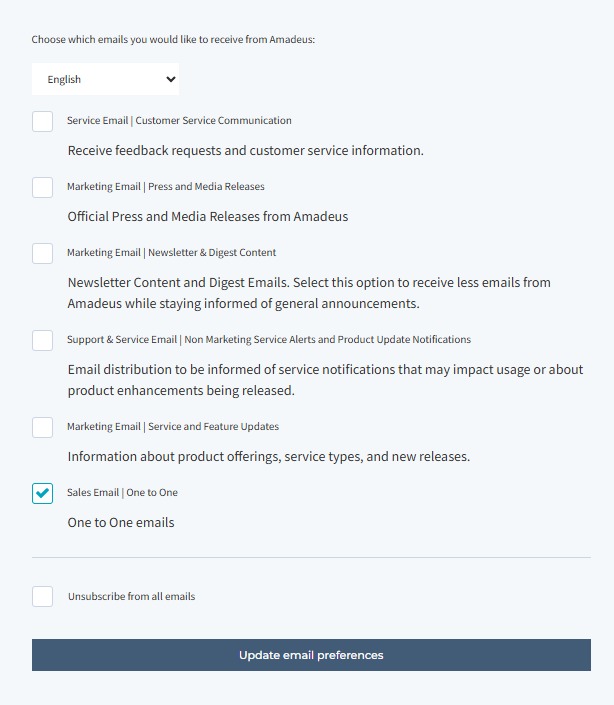Click the 'Official Press and Media Releases' description
The width and height of the screenshot is (614, 705).
(208, 216)
